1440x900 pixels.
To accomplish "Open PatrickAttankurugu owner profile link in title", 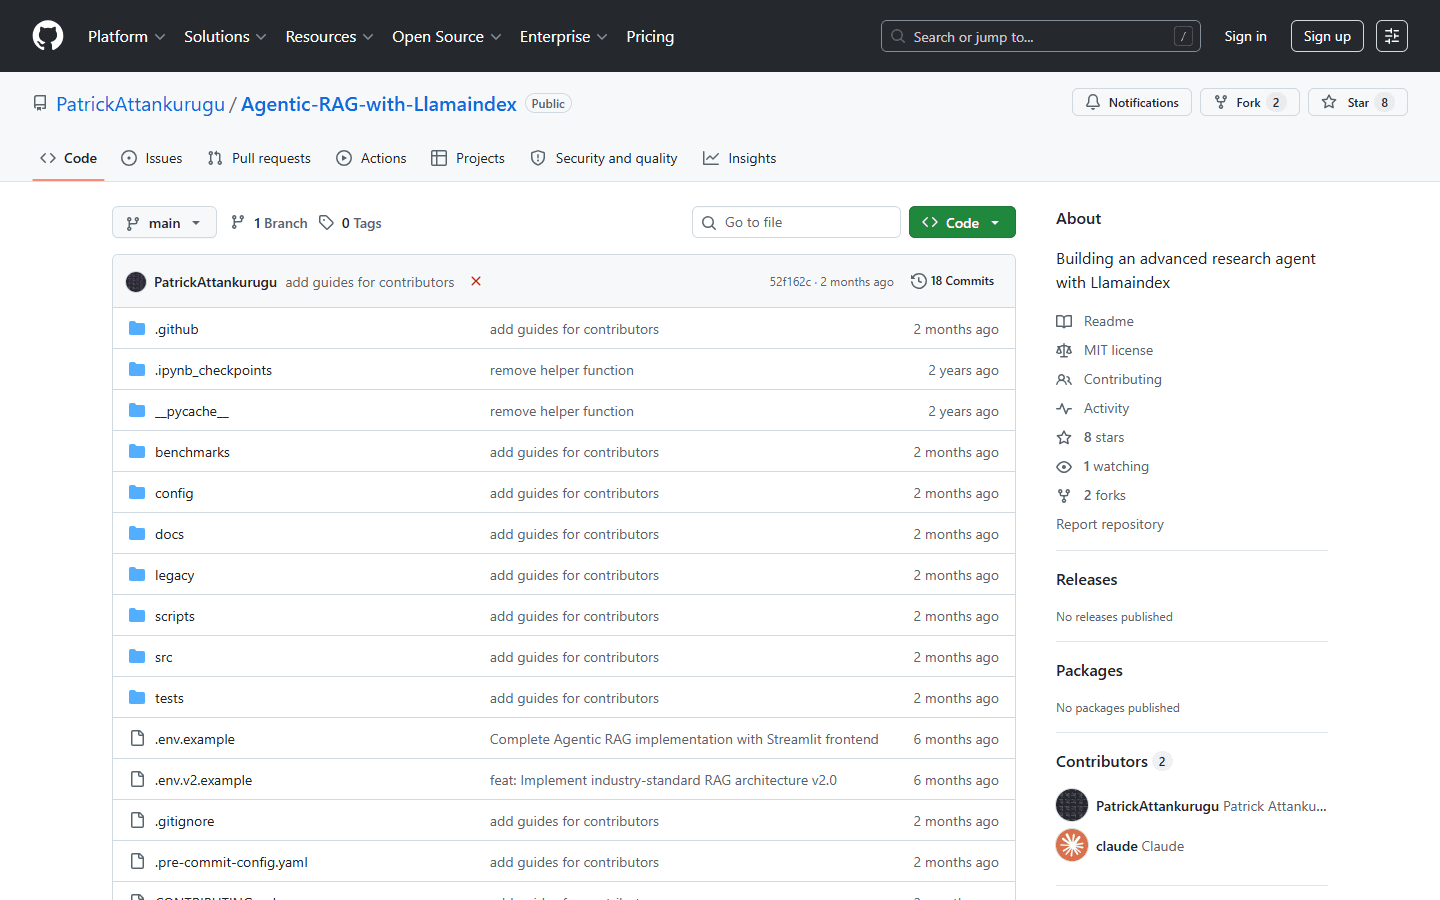I will 140,104.
